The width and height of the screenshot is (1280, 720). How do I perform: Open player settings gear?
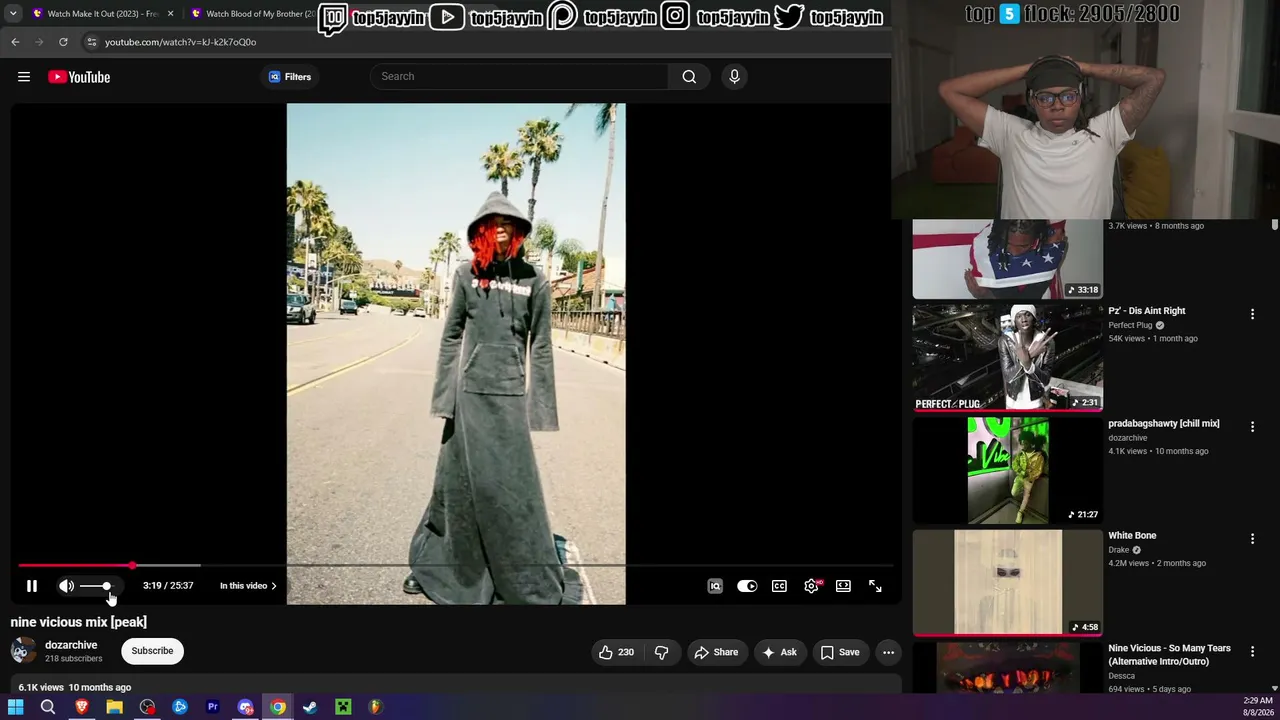click(x=811, y=586)
